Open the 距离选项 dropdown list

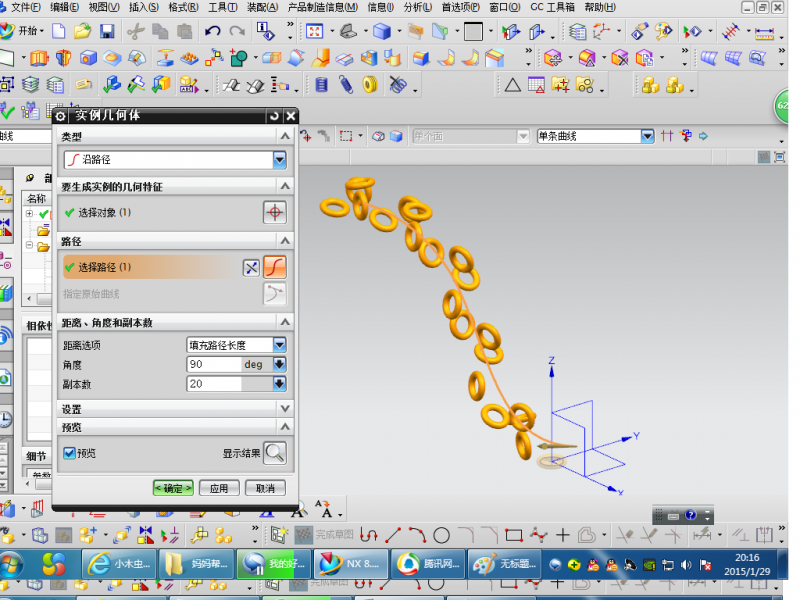279,345
